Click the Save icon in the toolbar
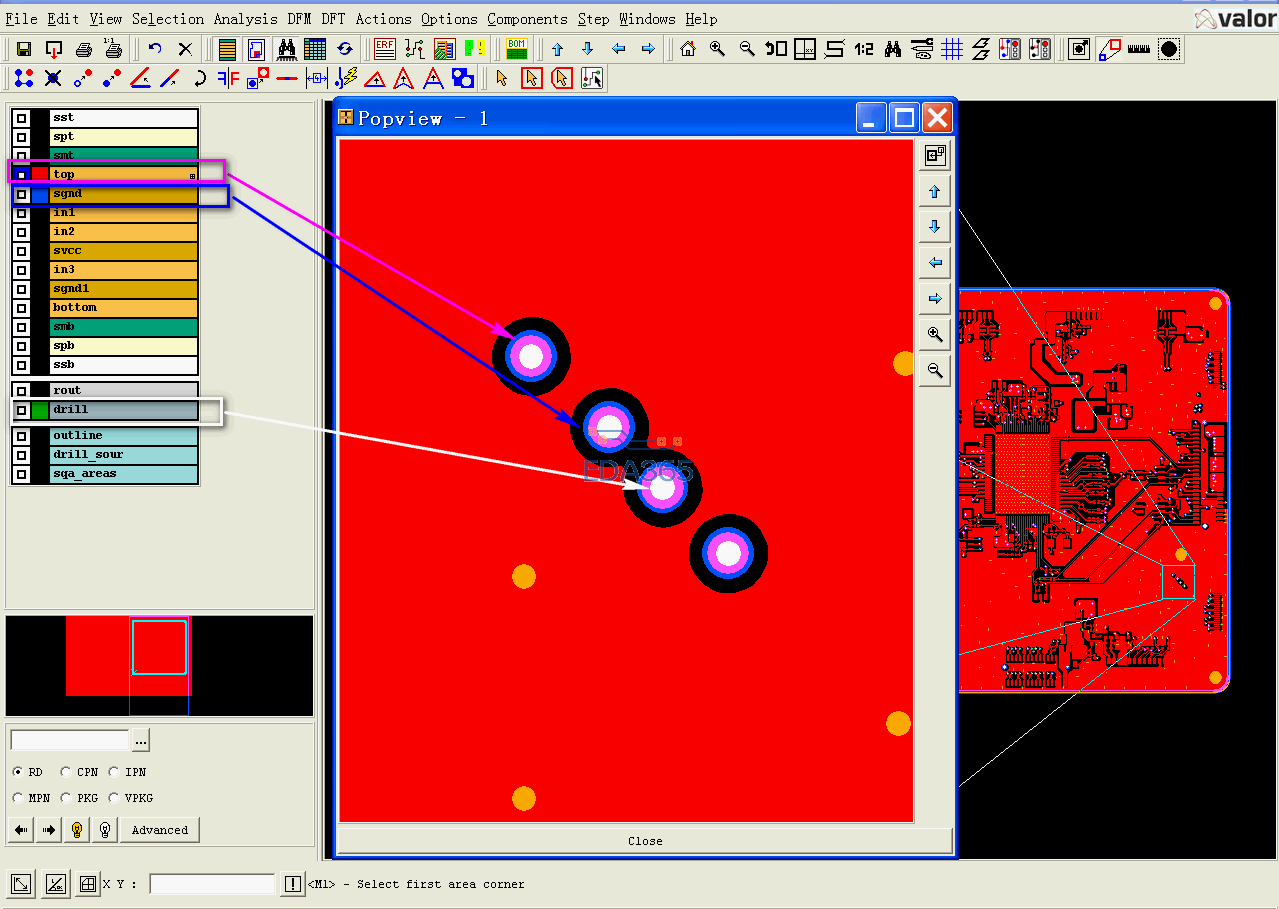1279x909 pixels. 24,49
